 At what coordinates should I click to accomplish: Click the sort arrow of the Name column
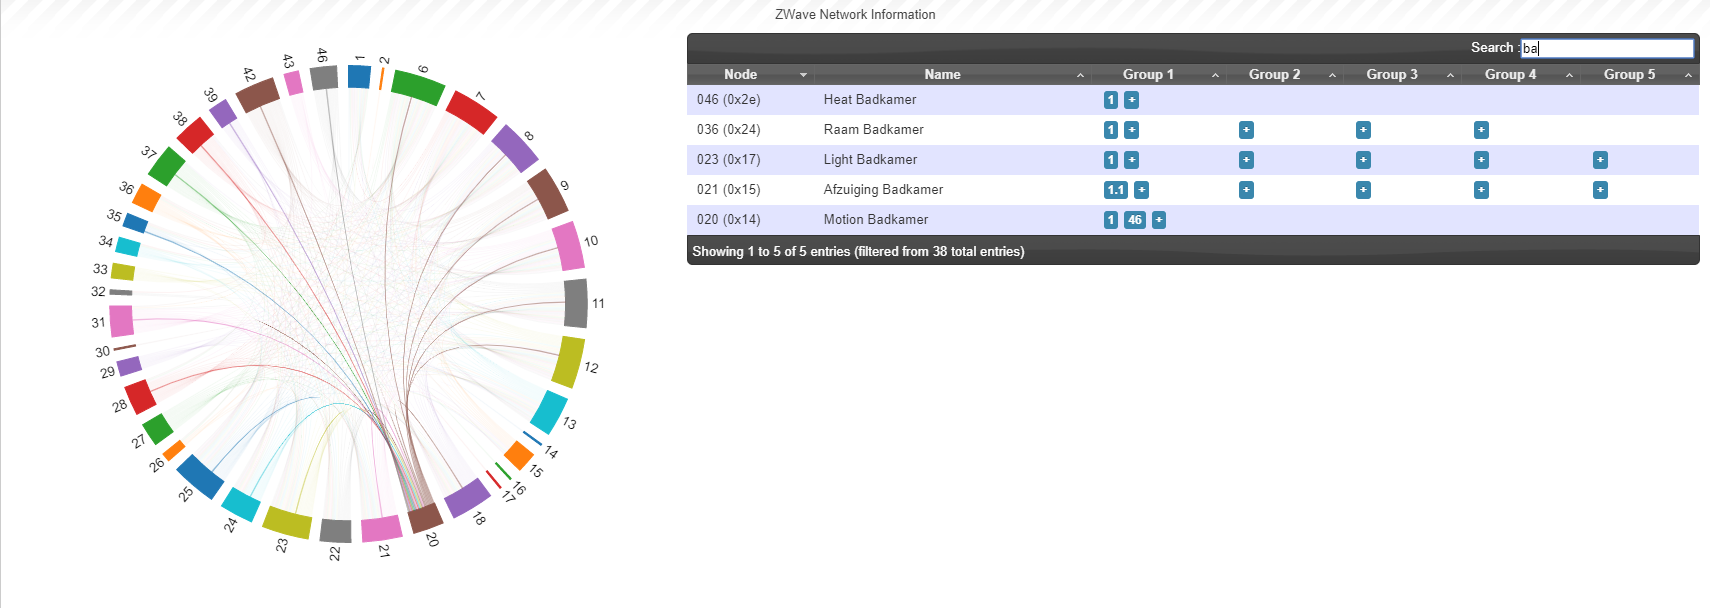1080,75
